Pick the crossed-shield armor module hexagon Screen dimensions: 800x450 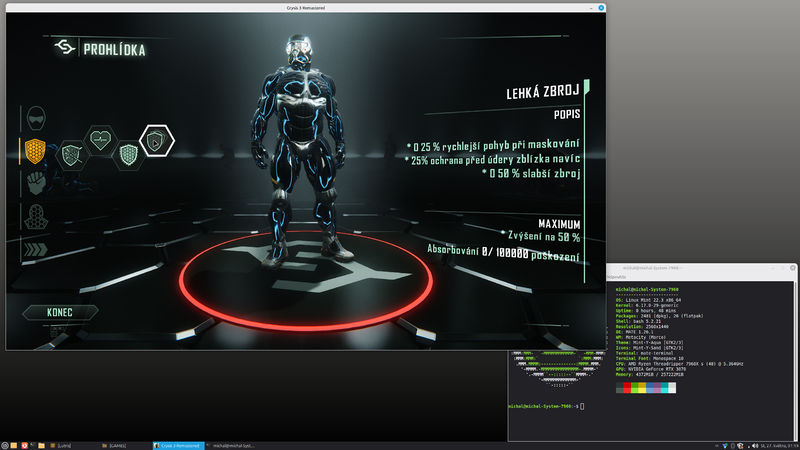pos(71,155)
